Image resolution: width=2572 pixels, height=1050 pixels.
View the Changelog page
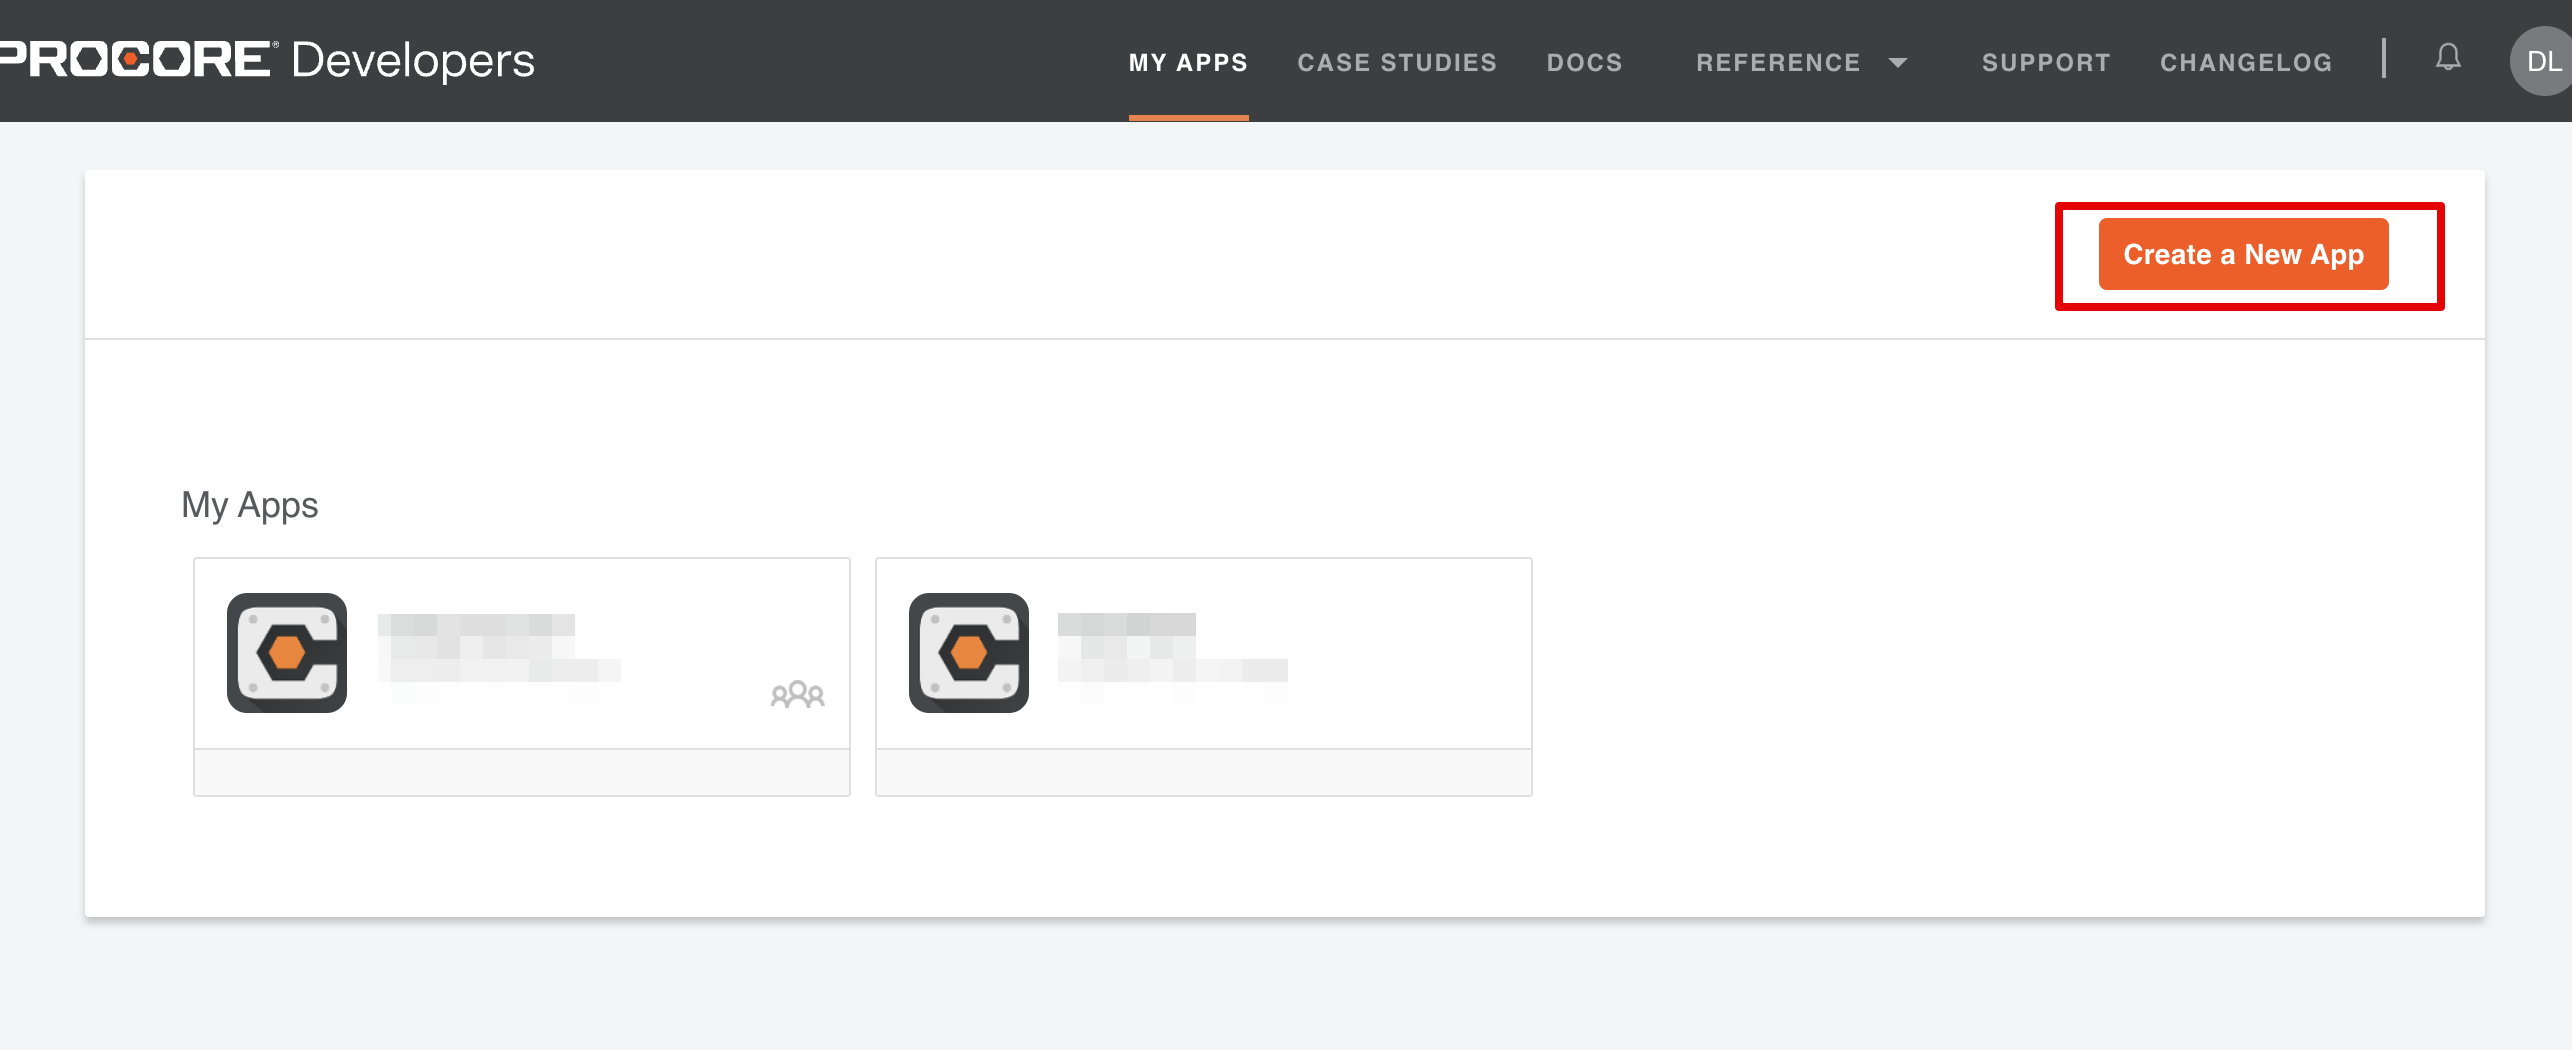pos(2246,63)
